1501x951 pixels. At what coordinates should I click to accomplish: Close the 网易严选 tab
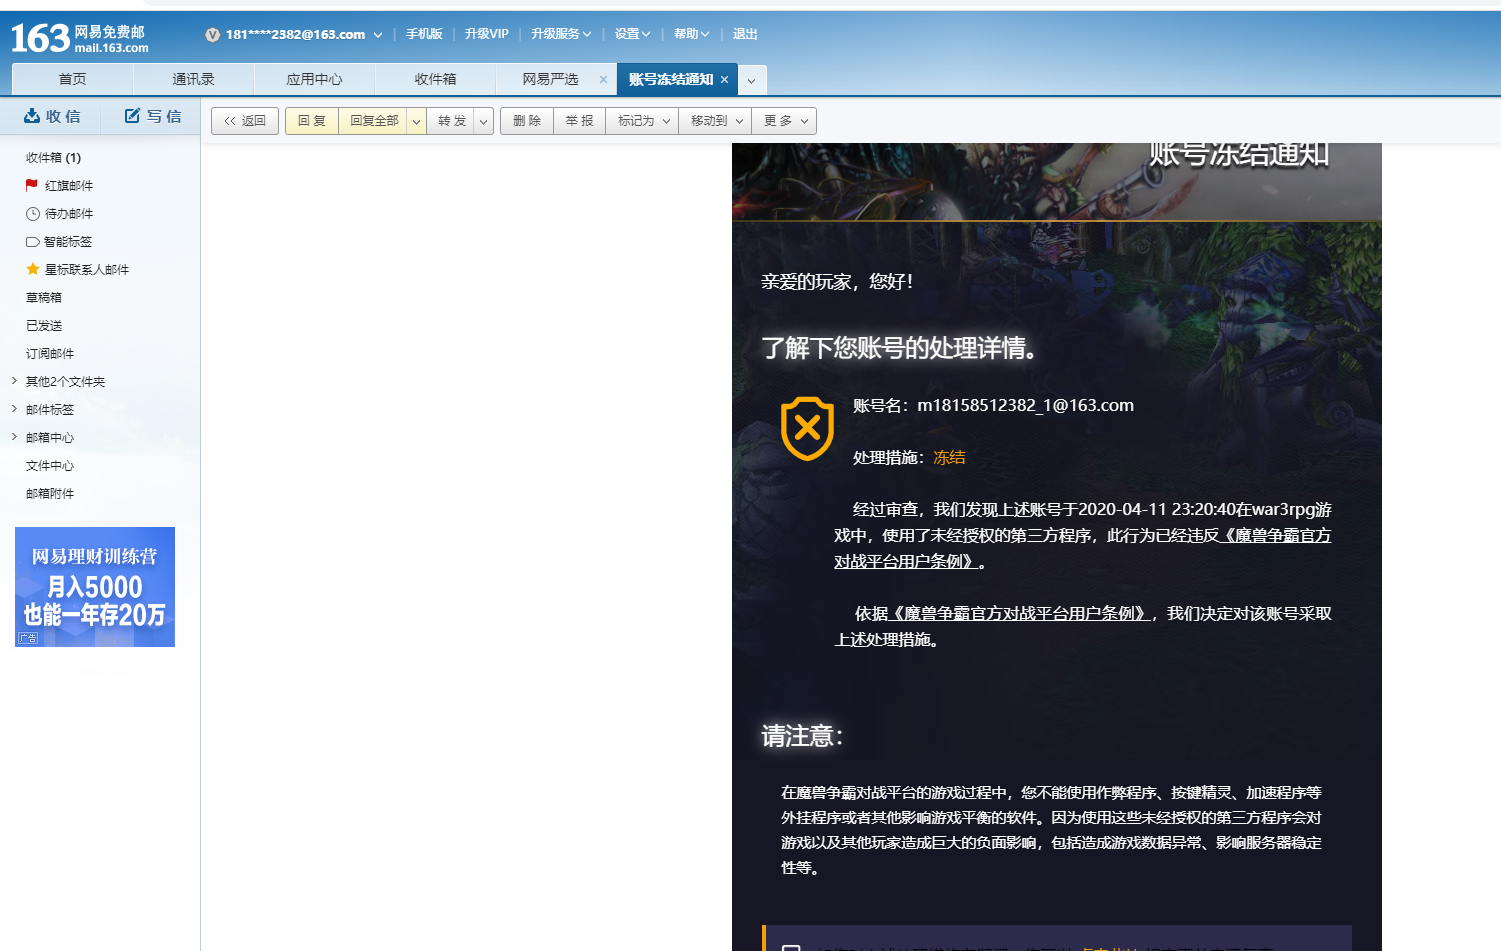[603, 80]
